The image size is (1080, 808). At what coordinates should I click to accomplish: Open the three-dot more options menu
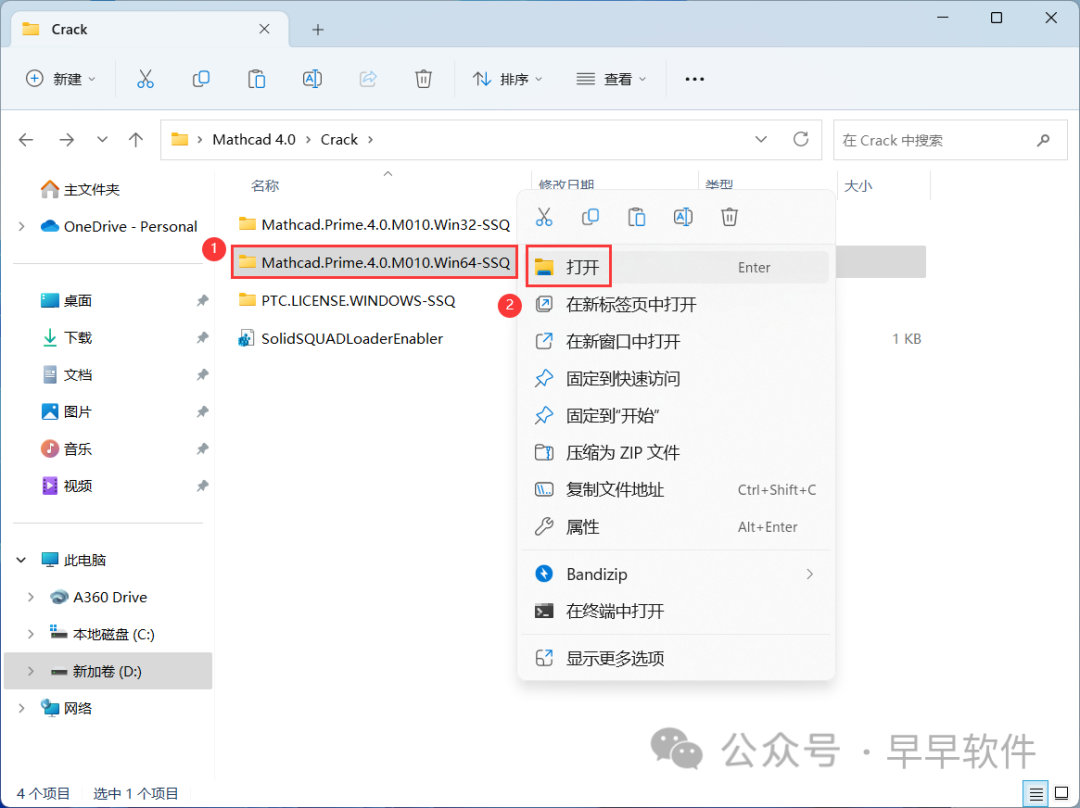[694, 79]
